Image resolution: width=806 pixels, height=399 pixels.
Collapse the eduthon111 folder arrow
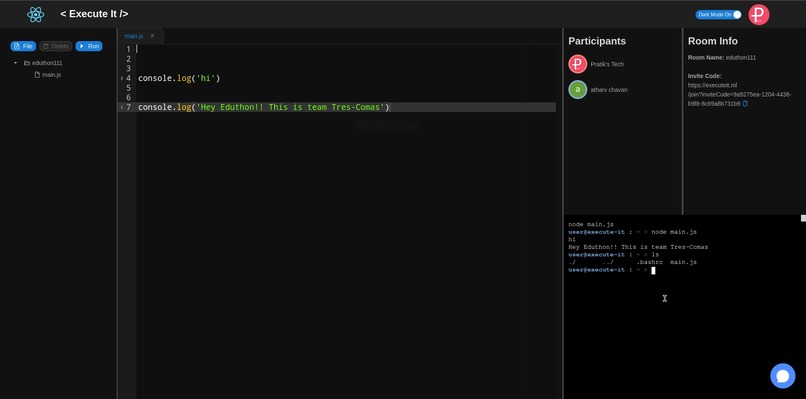(15, 63)
